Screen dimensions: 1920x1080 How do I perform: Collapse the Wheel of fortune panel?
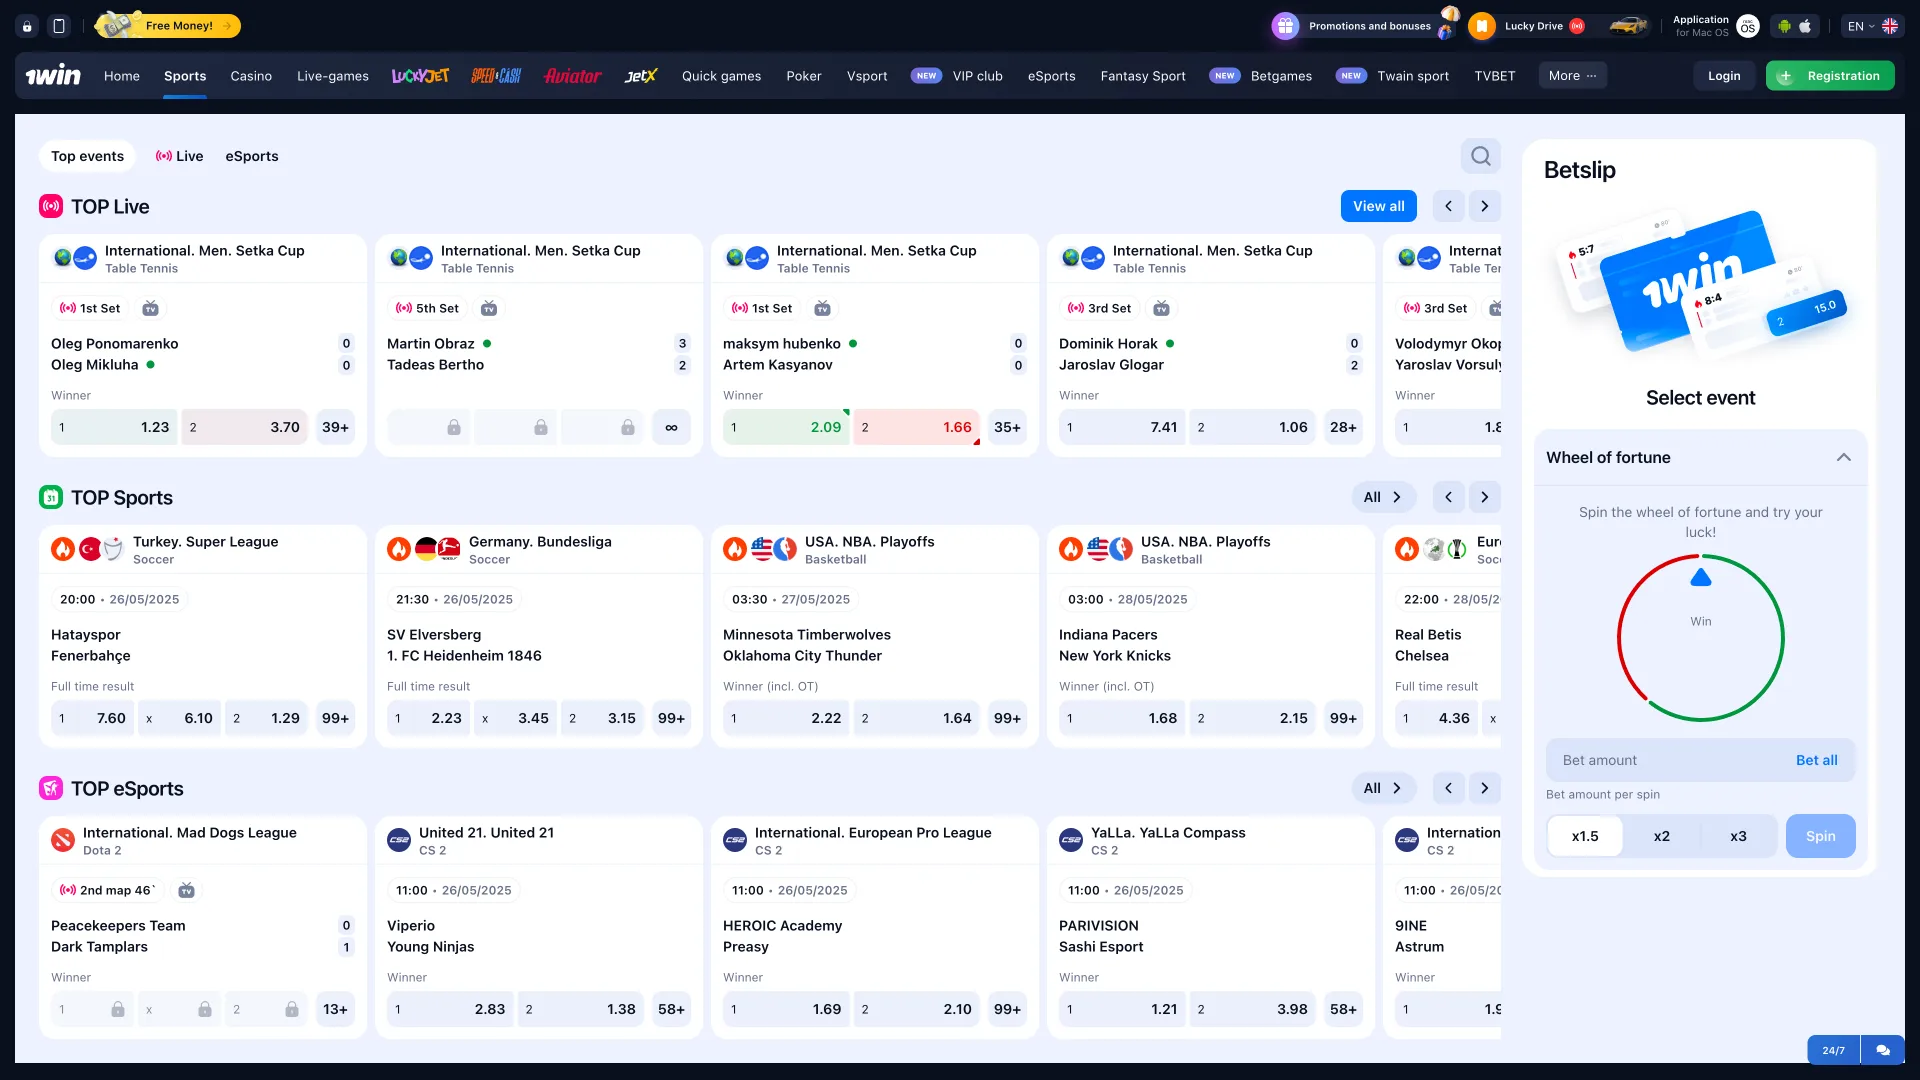click(1843, 457)
